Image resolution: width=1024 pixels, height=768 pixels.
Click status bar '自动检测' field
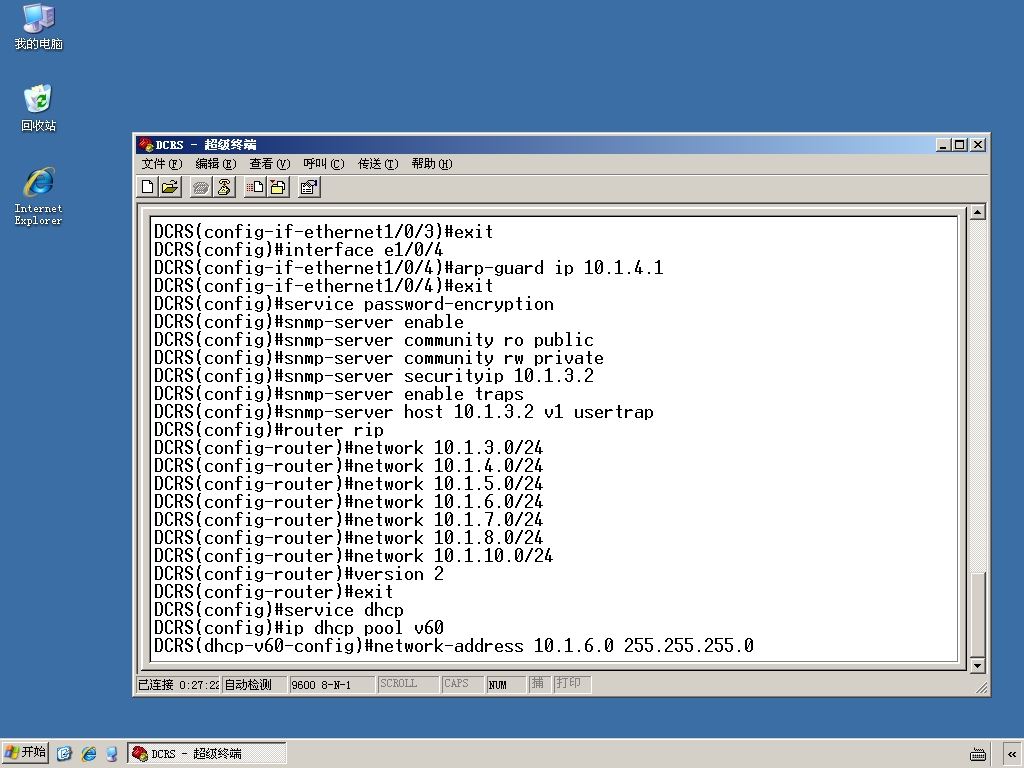click(253, 684)
